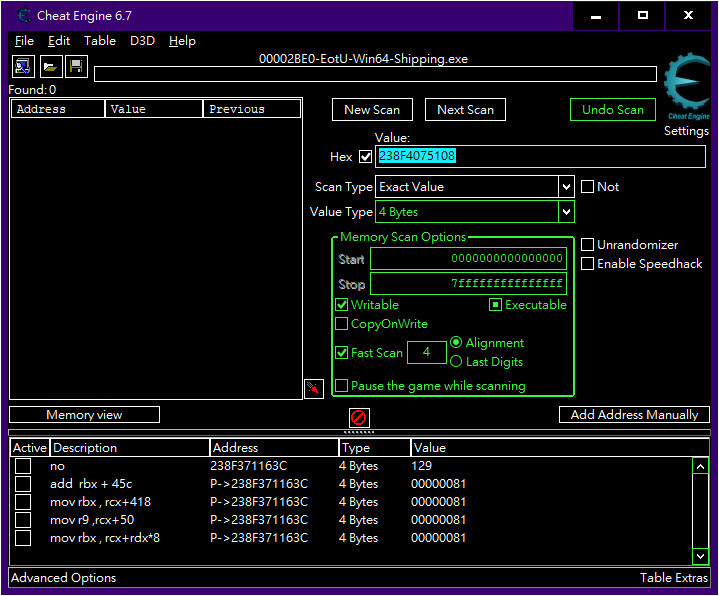Screen dimensions: 719x596
Task: Toggle the Writable checkbox
Action: [x=342, y=304]
